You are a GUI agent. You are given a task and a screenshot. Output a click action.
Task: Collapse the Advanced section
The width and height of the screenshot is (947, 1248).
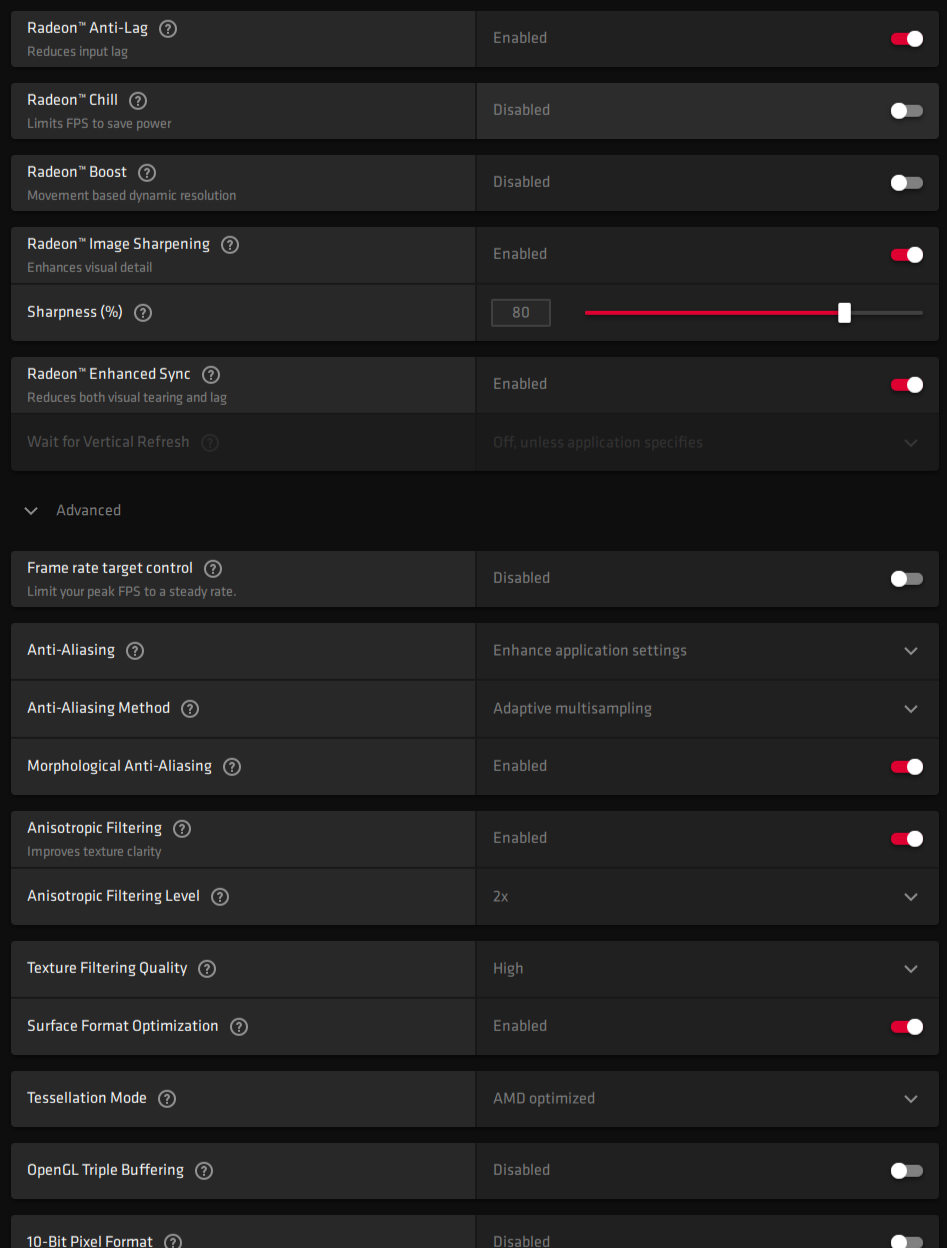pos(73,511)
